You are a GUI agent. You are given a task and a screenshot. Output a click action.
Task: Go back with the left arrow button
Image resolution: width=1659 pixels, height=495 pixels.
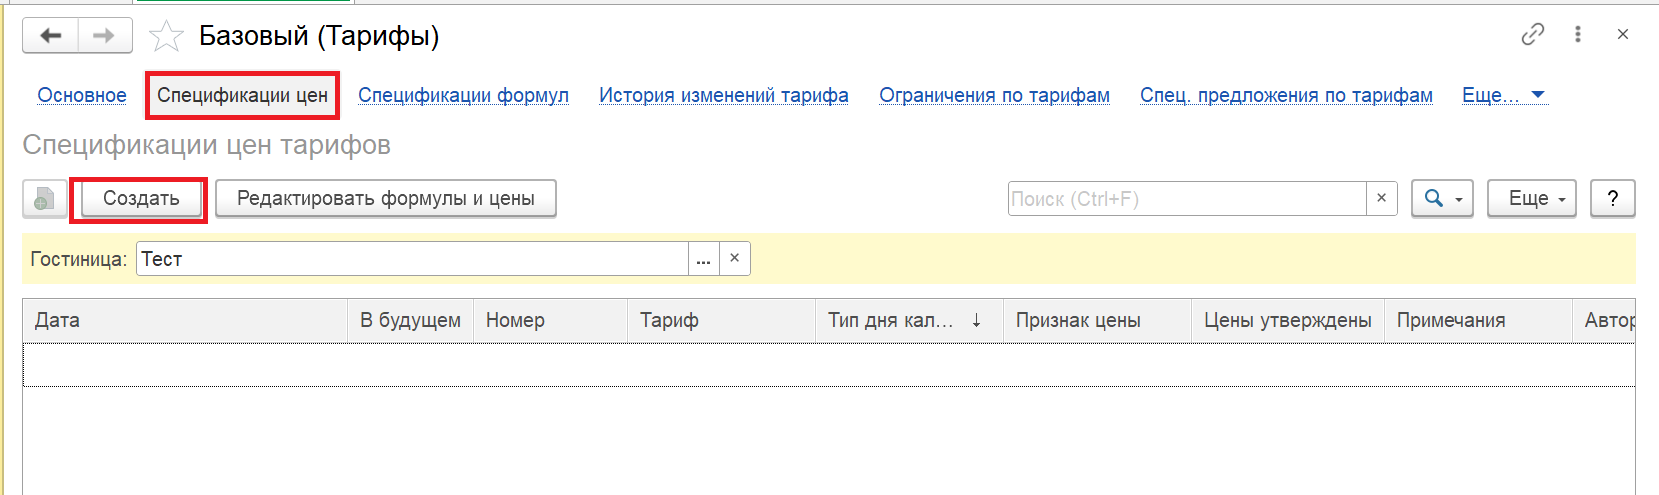pos(50,36)
